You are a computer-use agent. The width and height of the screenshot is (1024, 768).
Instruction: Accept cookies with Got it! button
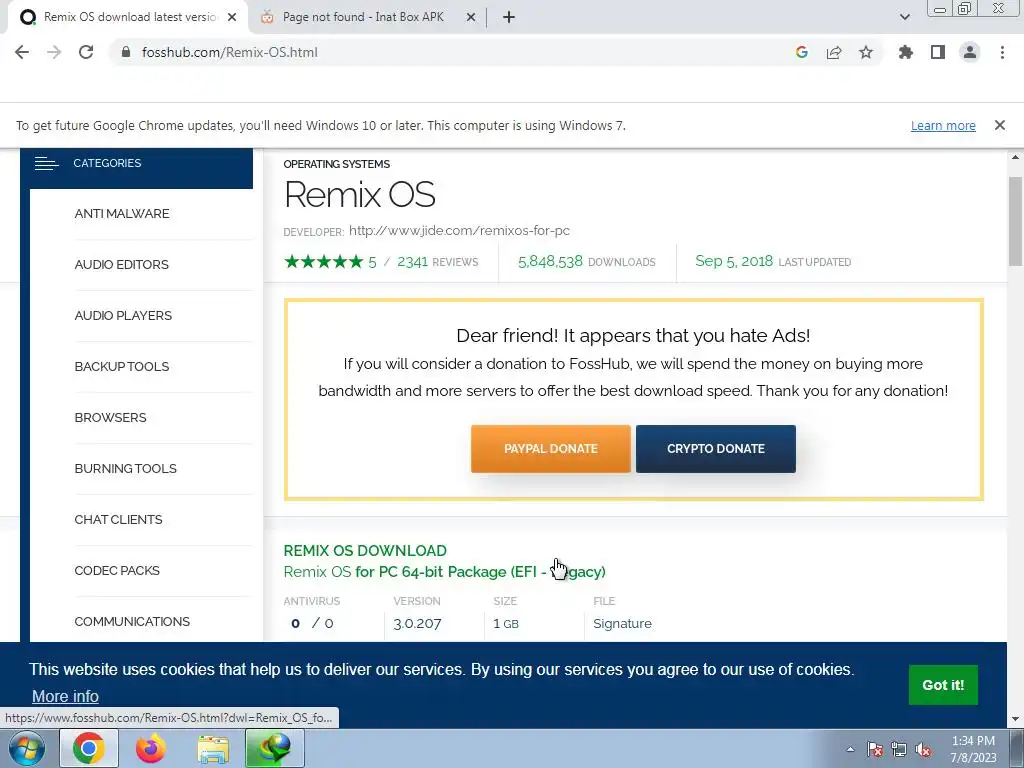pos(943,685)
